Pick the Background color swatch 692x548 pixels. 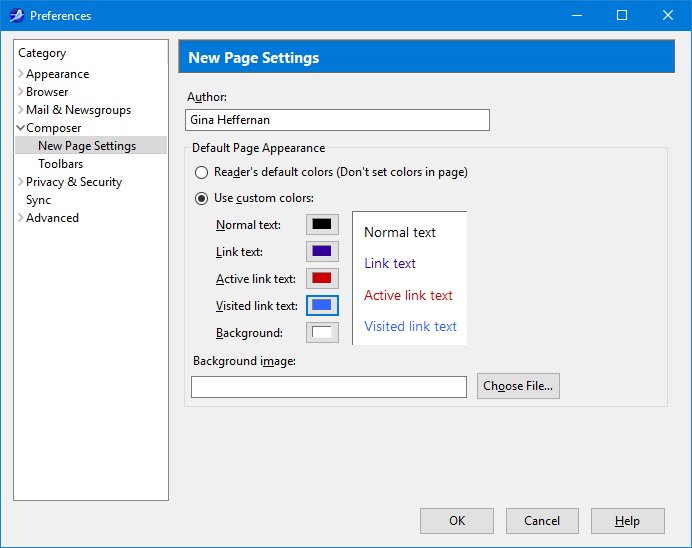322,332
